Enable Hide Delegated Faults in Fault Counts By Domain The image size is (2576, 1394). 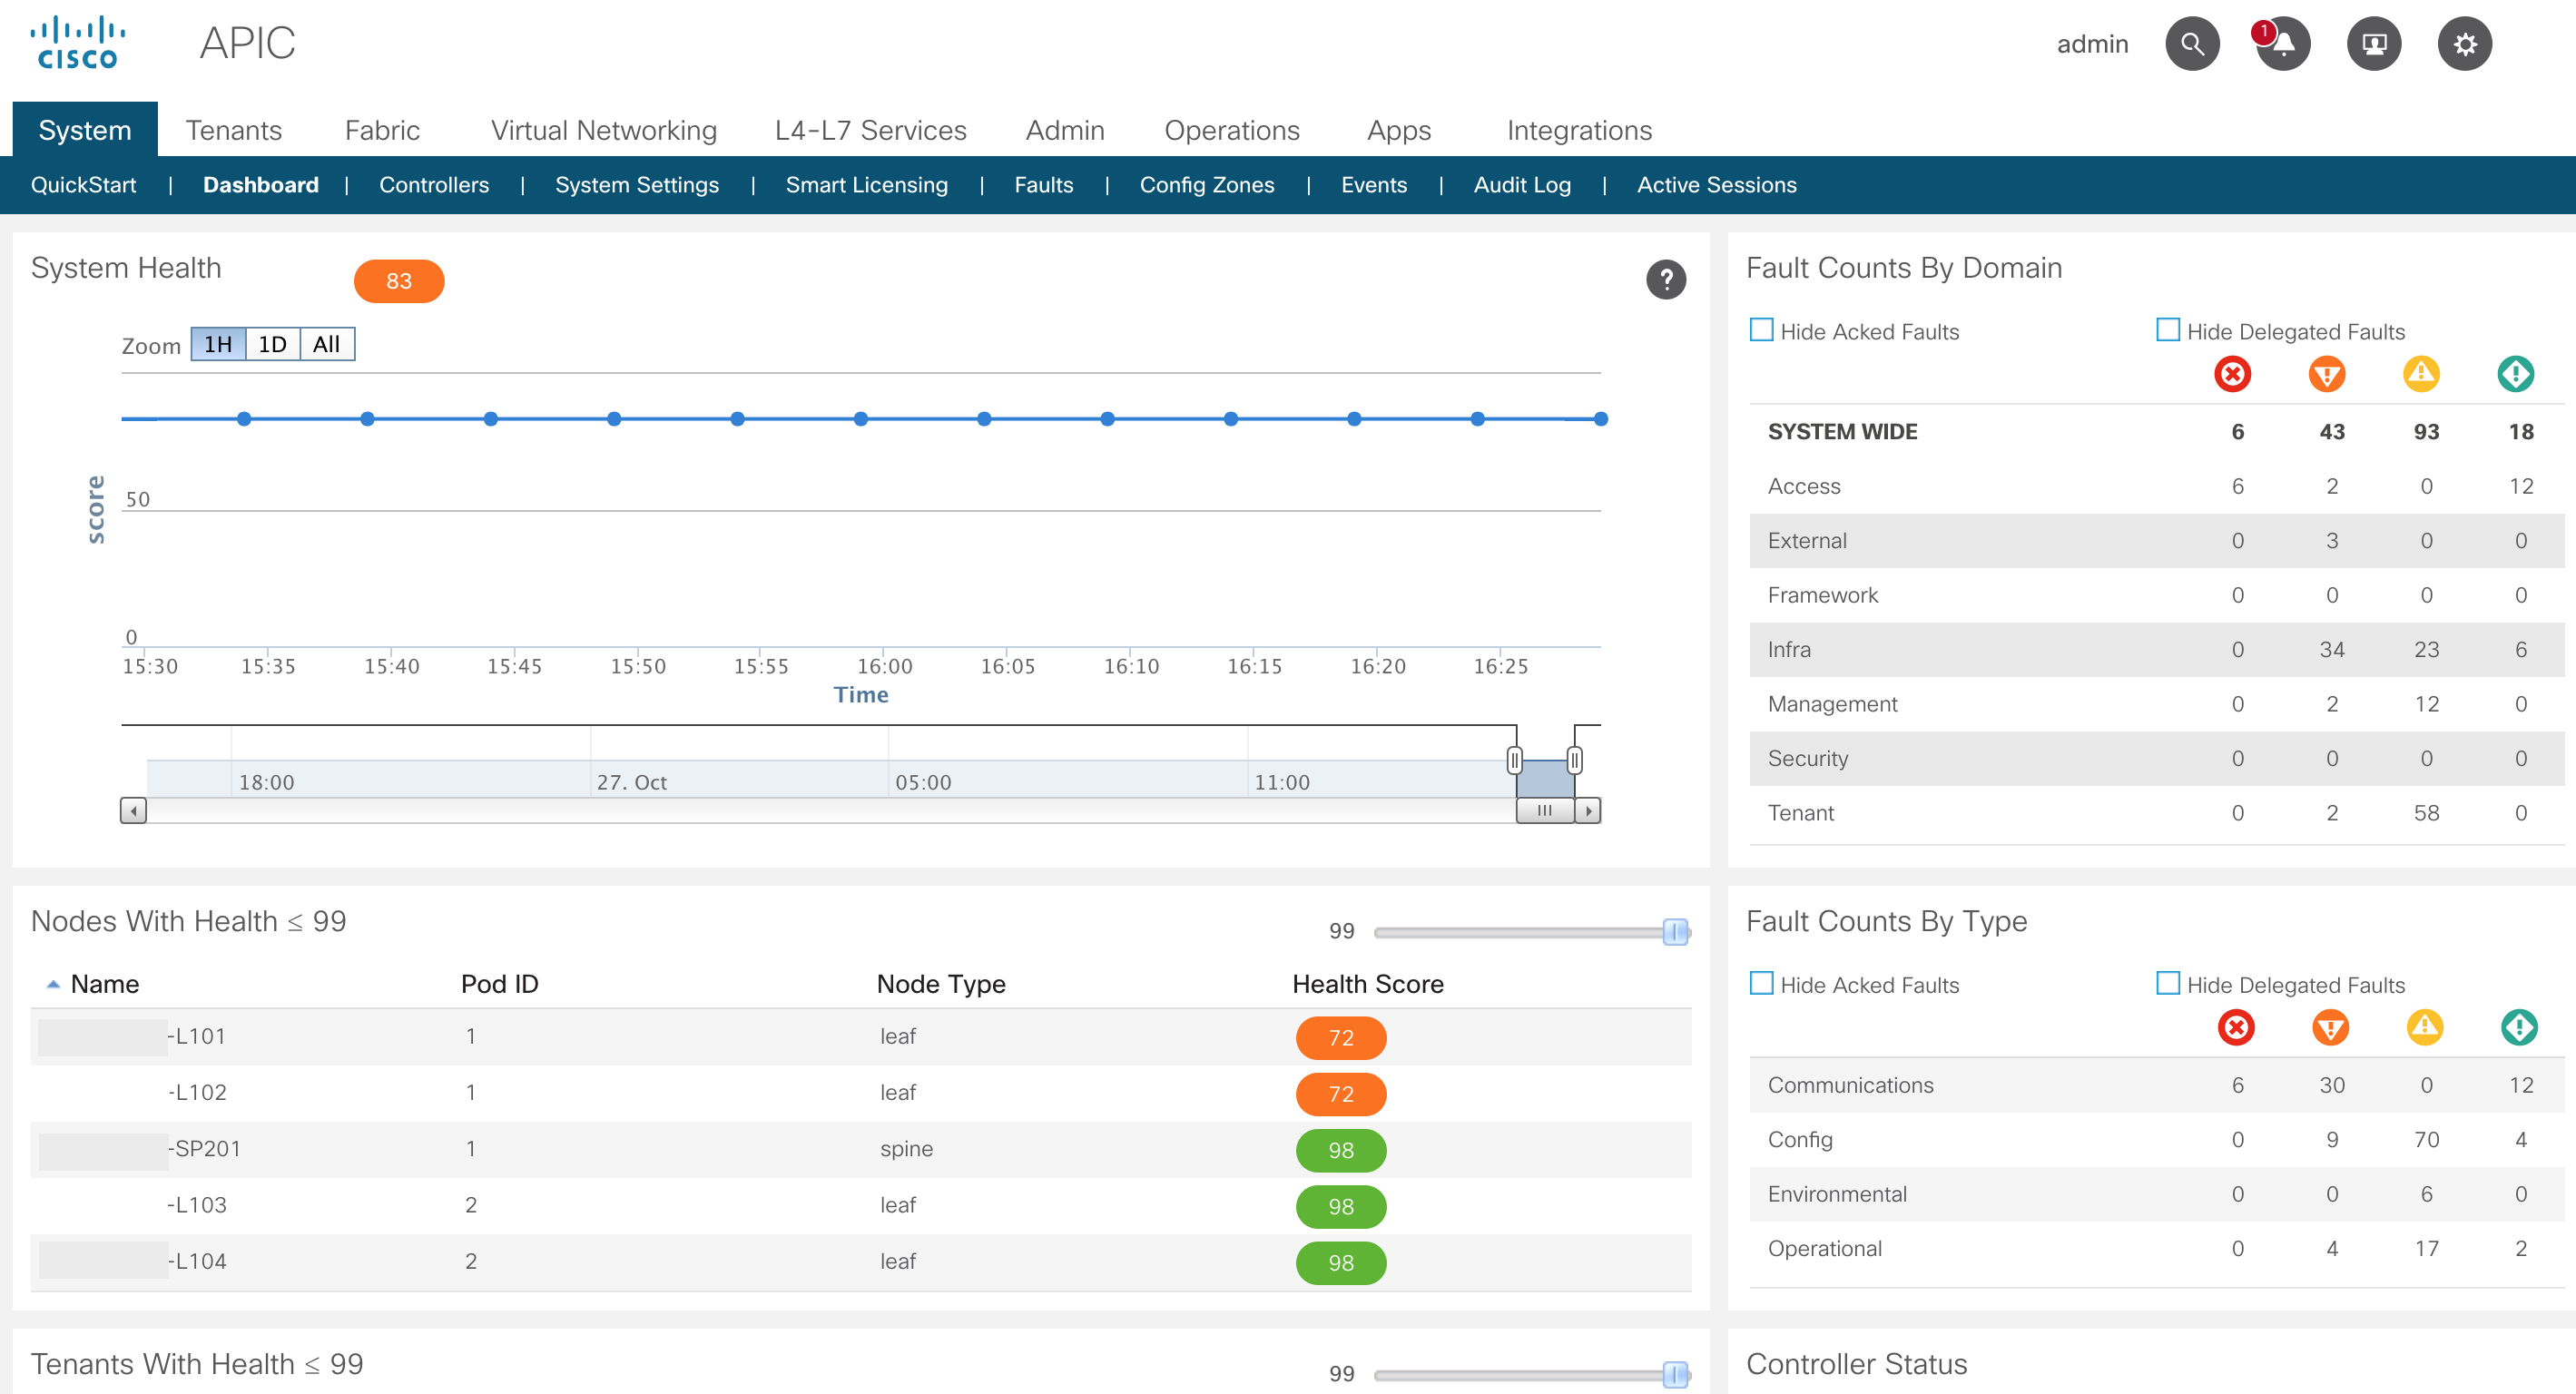point(2167,330)
